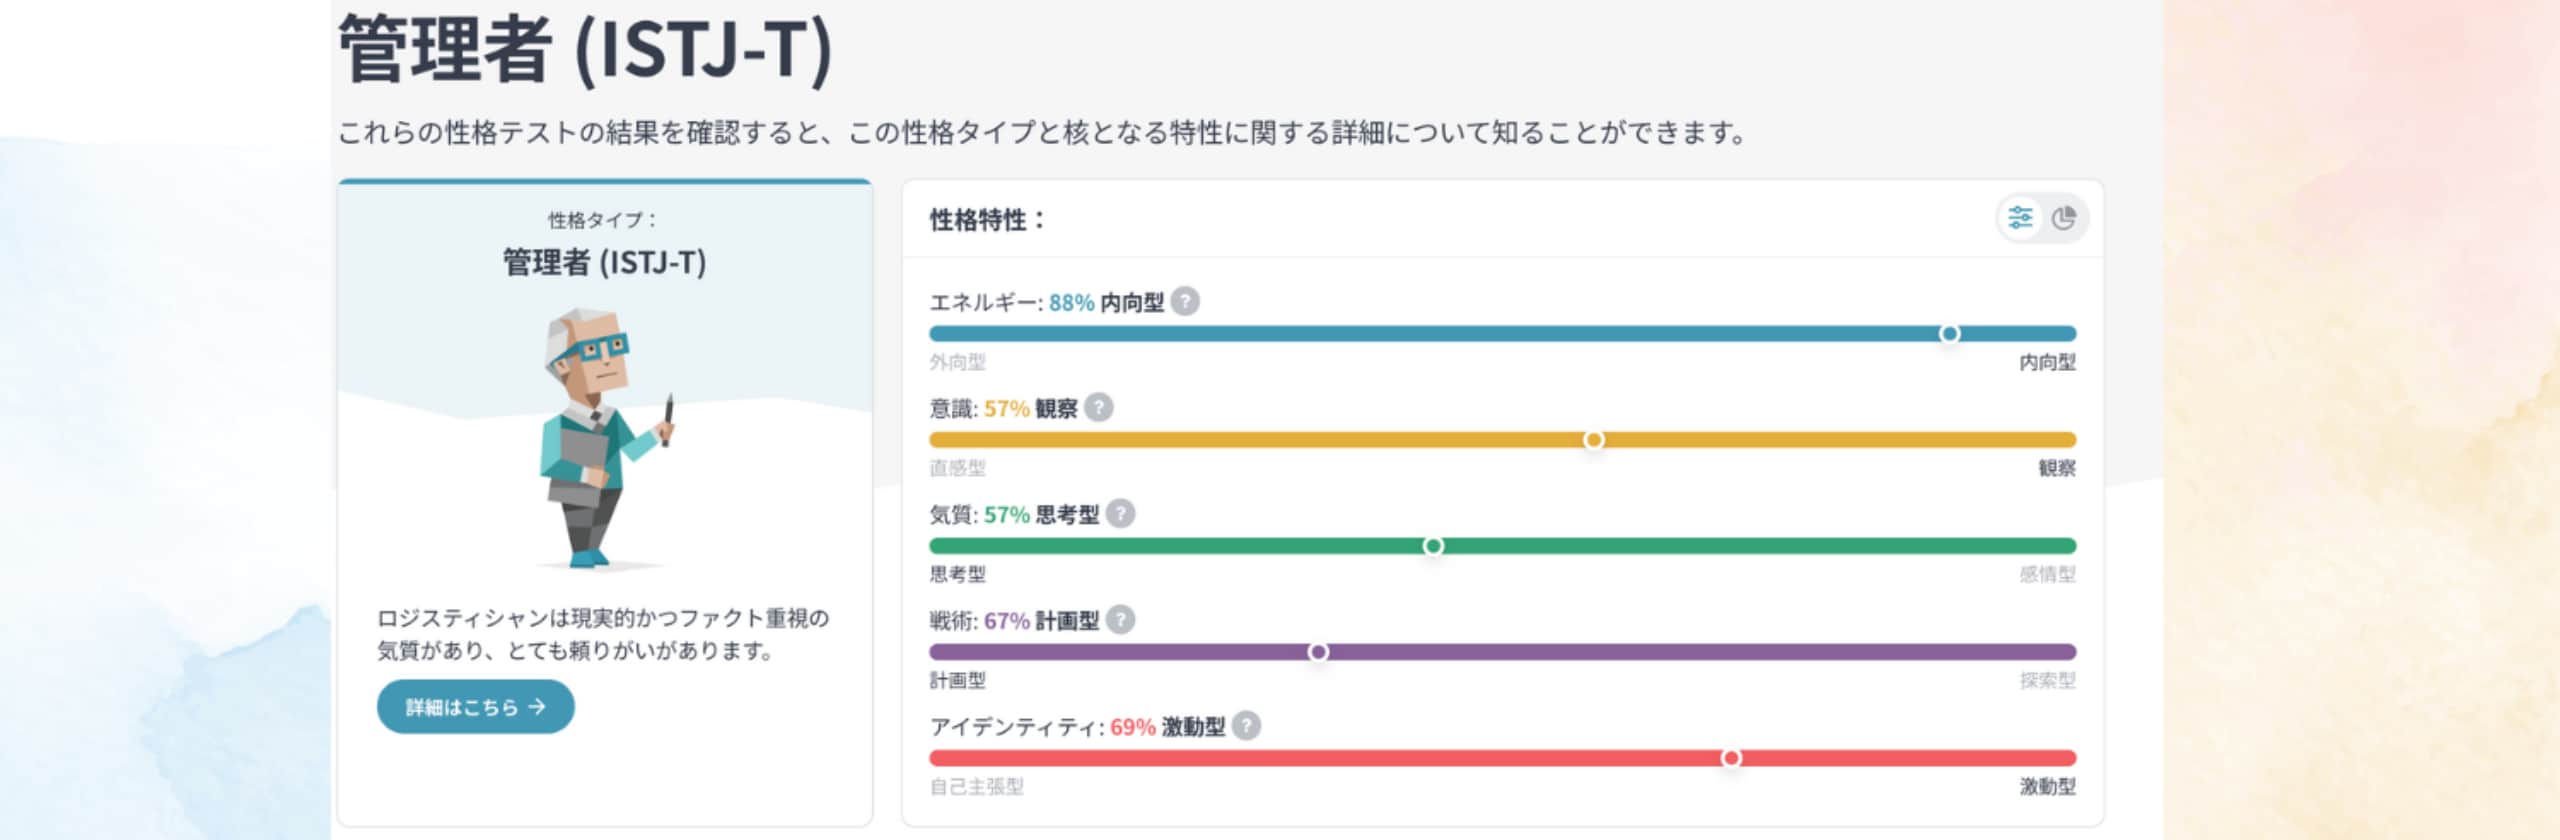Click the 感情型 label under green bar
2560x840 pixels.
pos(2047,573)
